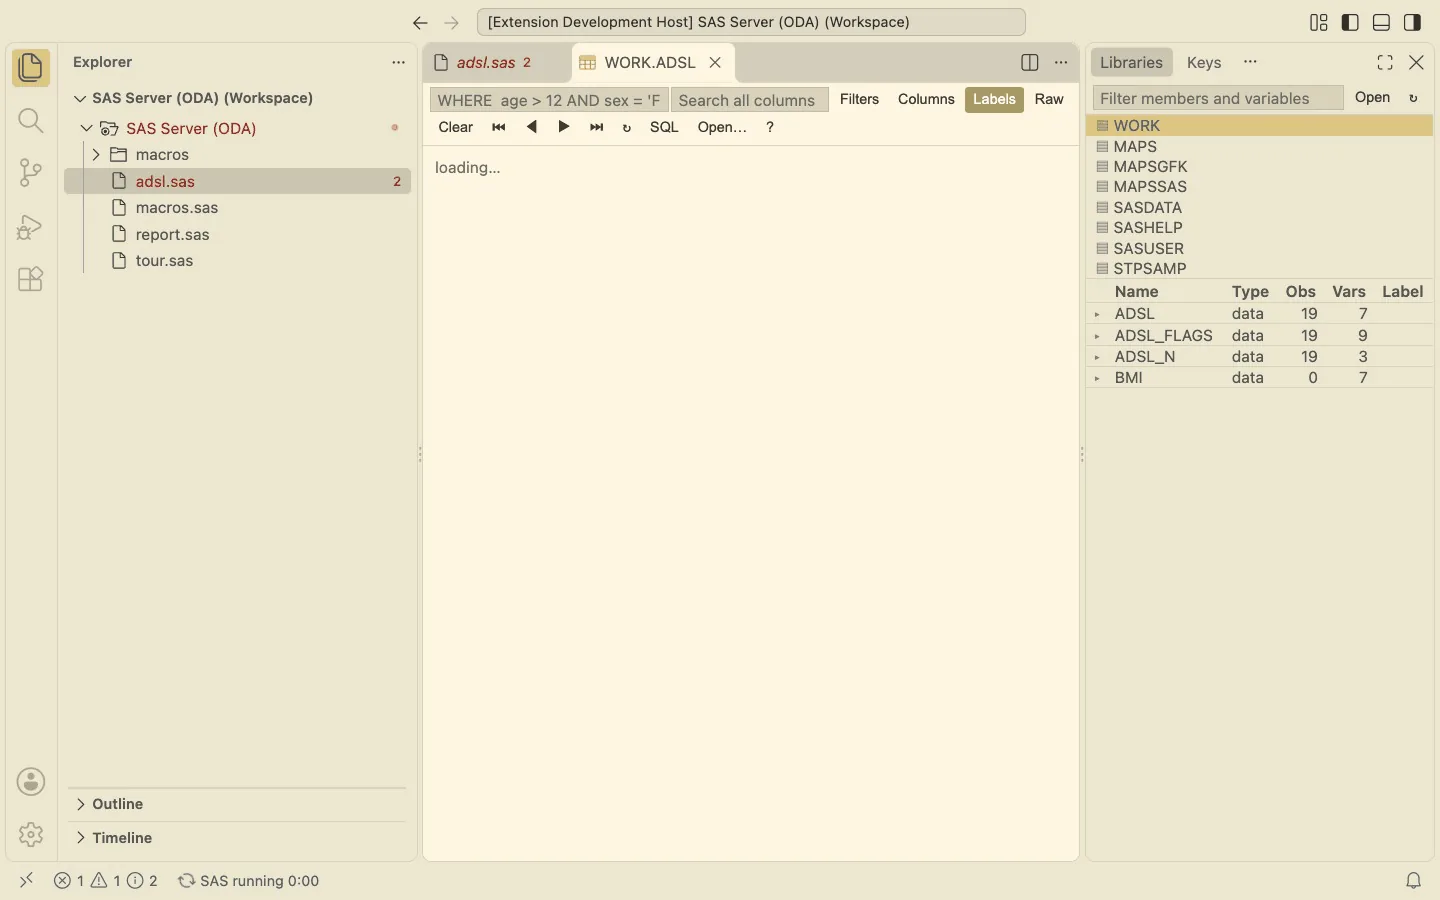Viewport: 1440px width, 900px height.
Task: Go to next page of data
Action: click(x=564, y=127)
